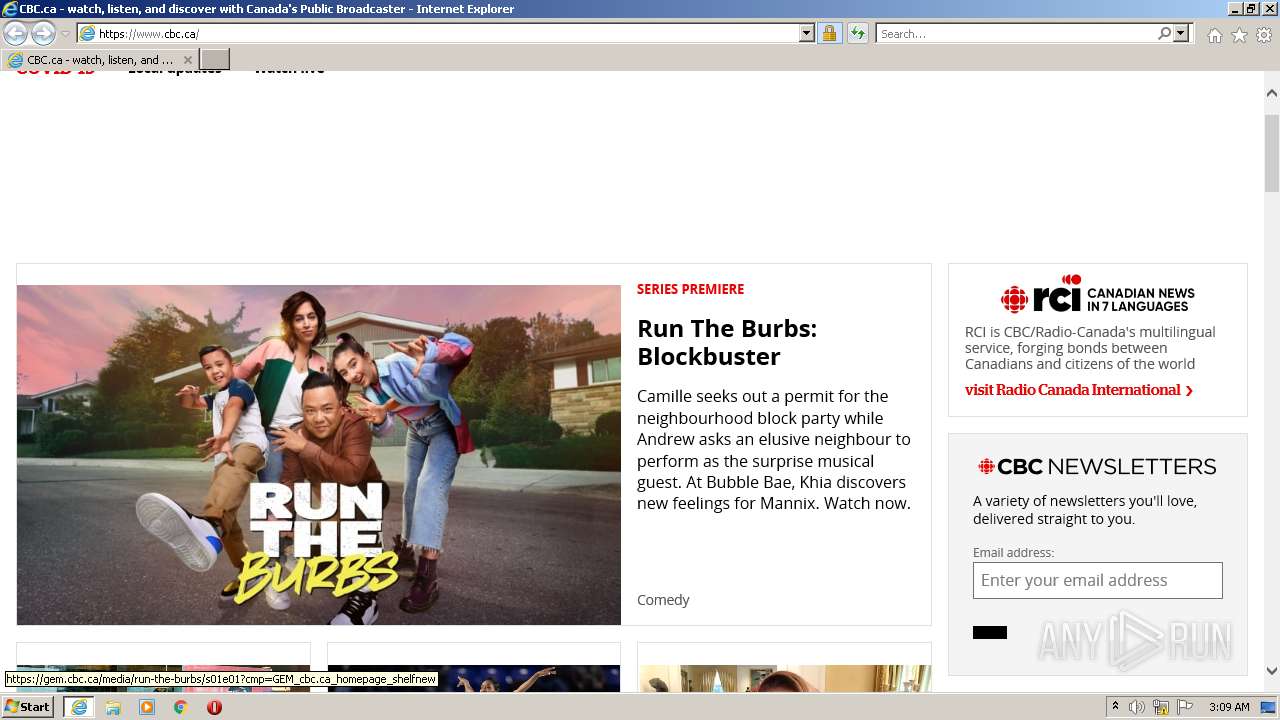Click the Email address label
This screenshot has height=720, width=1280.
pyautogui.click(x=1013, y=552)
